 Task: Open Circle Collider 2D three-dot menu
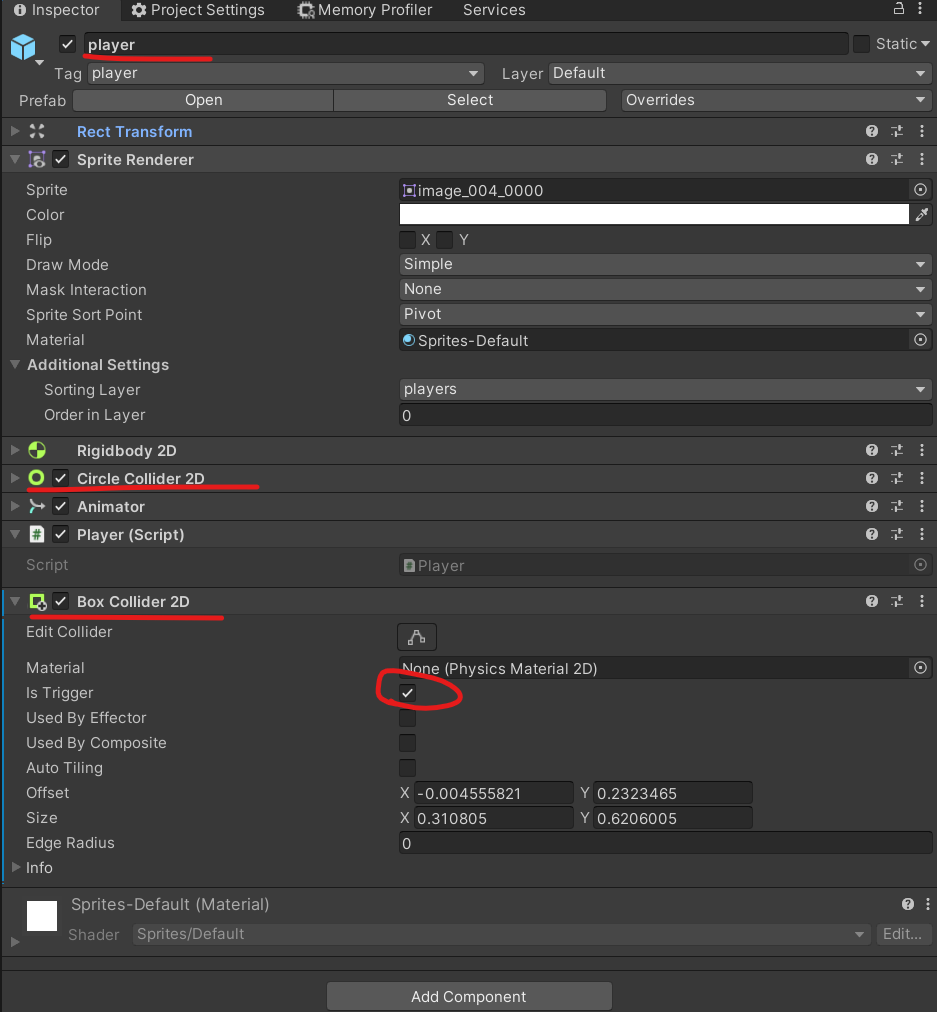click(922, 478)
